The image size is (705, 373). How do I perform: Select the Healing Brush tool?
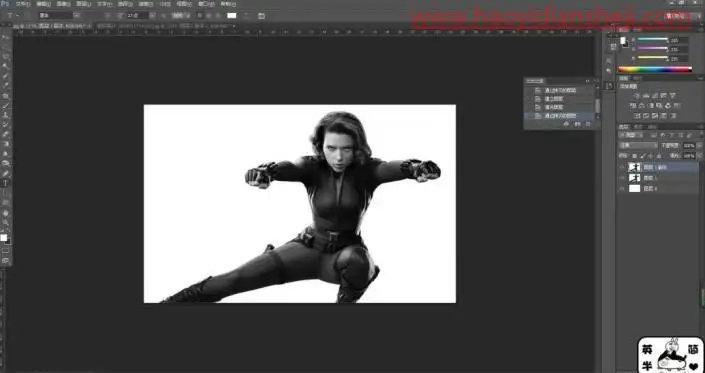(x=6, y=96)
